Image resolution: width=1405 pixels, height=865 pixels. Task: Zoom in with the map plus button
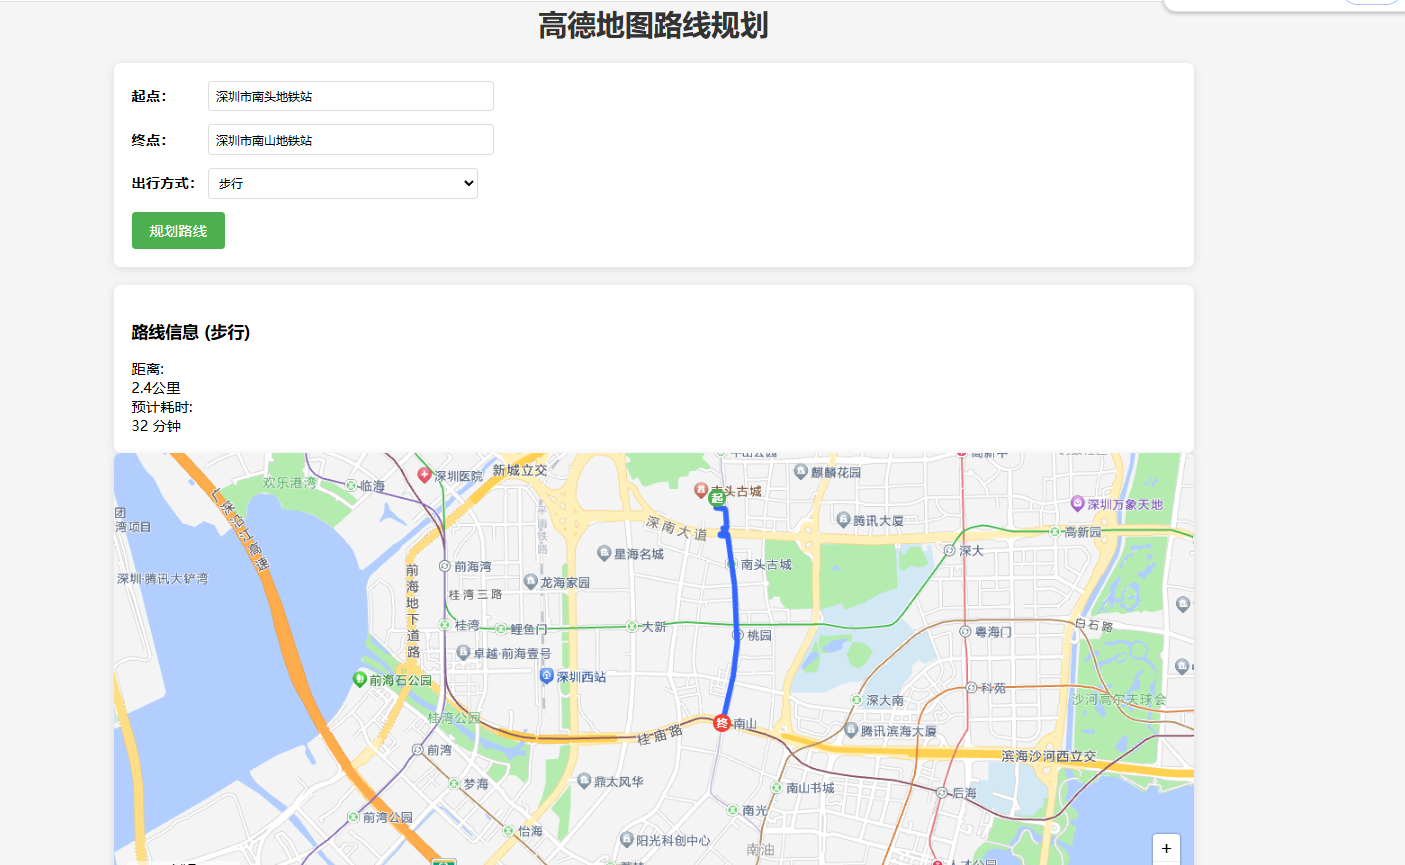(x=1166, y=848)
